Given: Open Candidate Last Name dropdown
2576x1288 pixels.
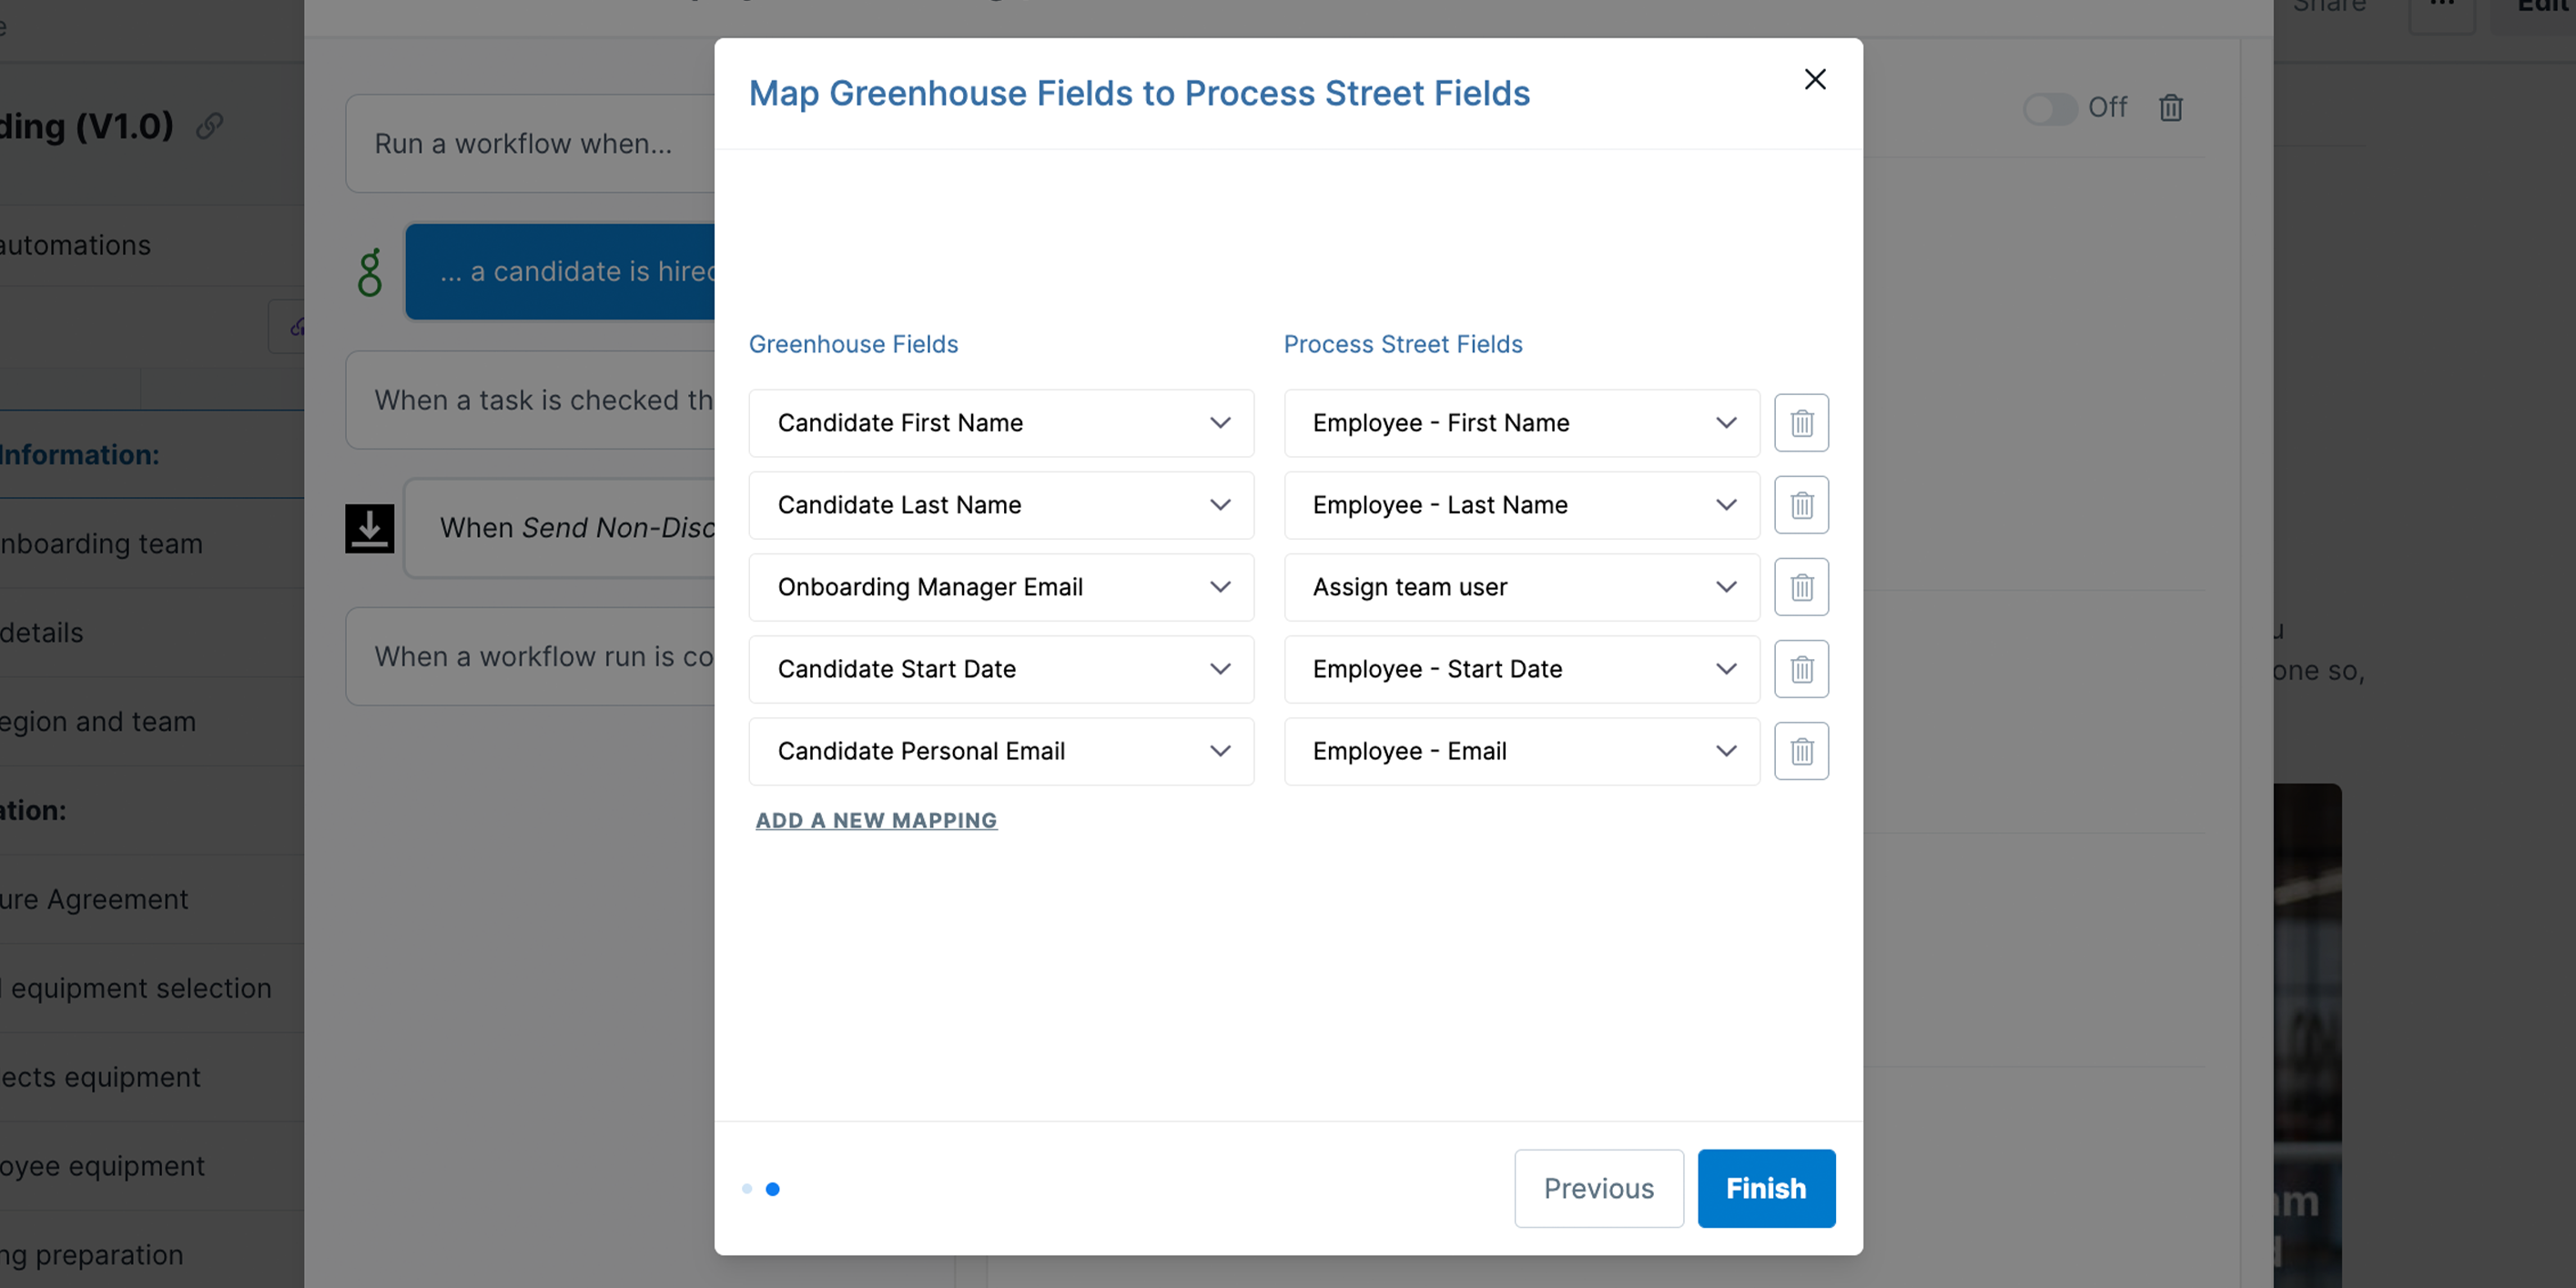Looking at the screenshot, I should pos(1001,505).
